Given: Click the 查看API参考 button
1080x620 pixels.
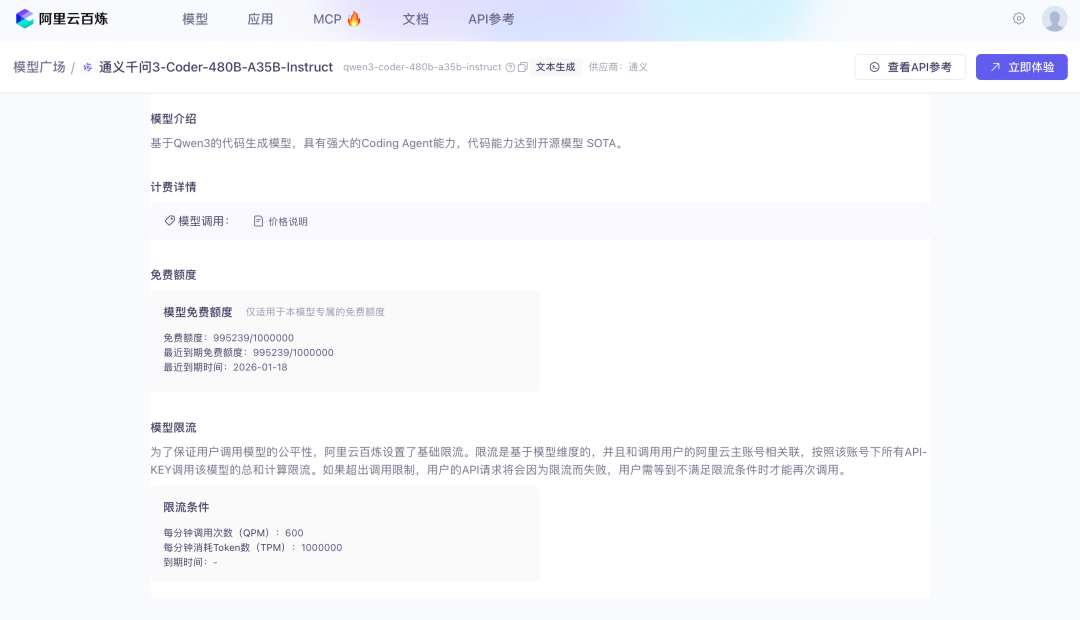Looking at the screenshot, I should (x=910, y=67).
